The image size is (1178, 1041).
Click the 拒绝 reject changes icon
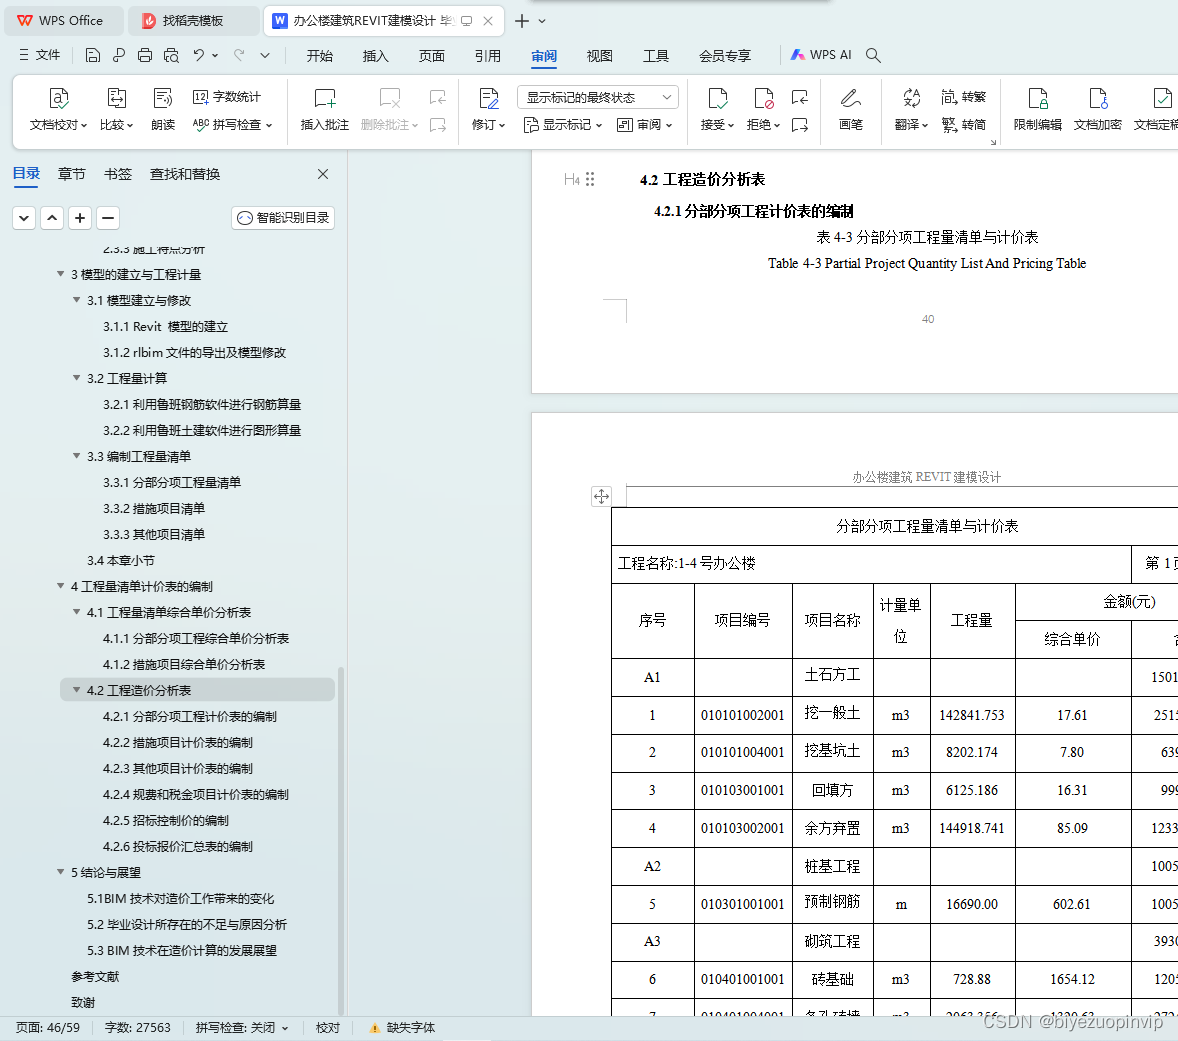tap(763, 98)
